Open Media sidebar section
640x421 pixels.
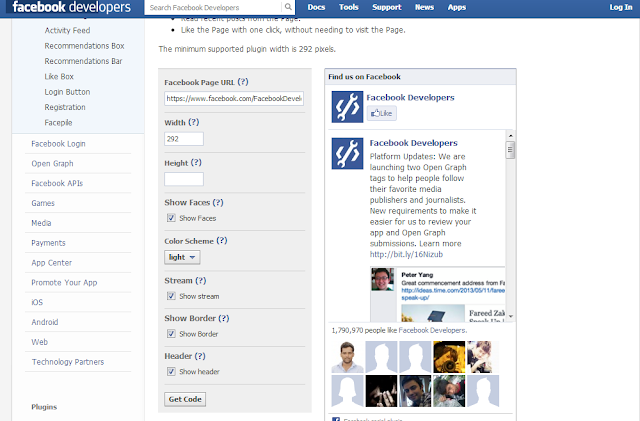click(41, 223)
